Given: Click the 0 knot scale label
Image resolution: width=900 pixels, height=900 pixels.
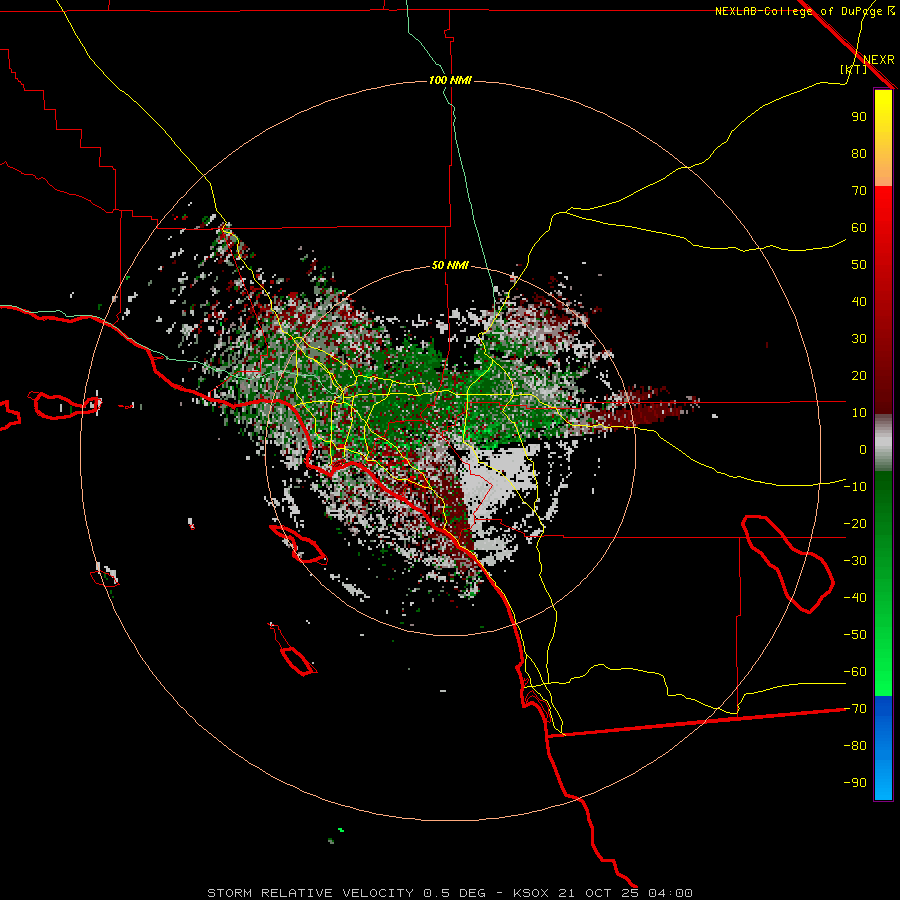Looking at the screenshot, I should 863,450.
